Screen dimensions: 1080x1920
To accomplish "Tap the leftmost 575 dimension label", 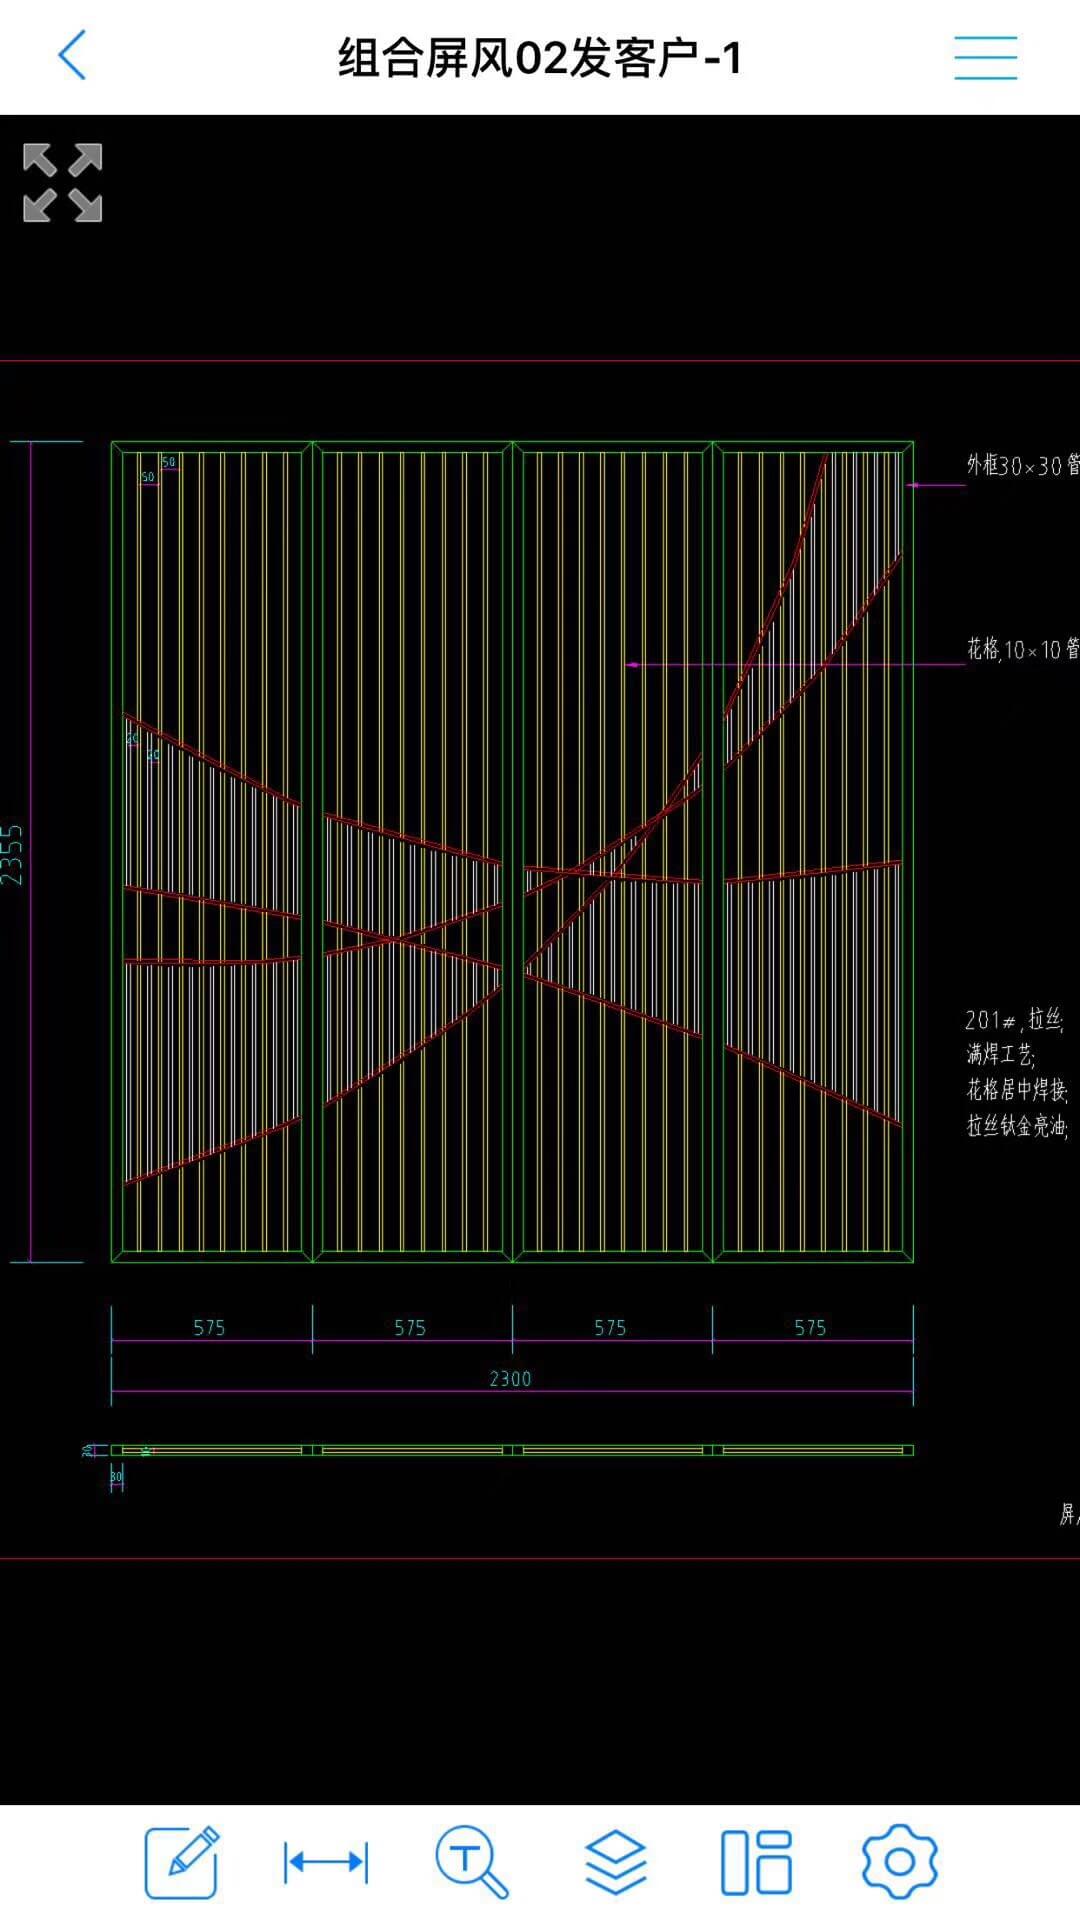I will (210, 1328).
